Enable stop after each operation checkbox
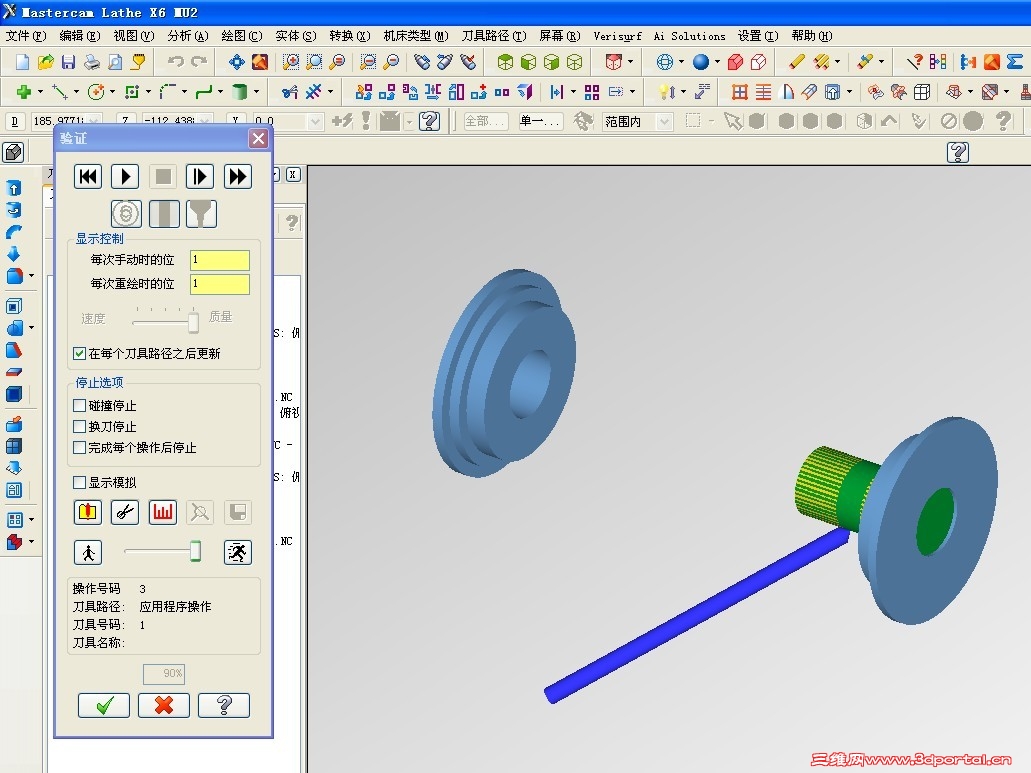 coord(80,448)
